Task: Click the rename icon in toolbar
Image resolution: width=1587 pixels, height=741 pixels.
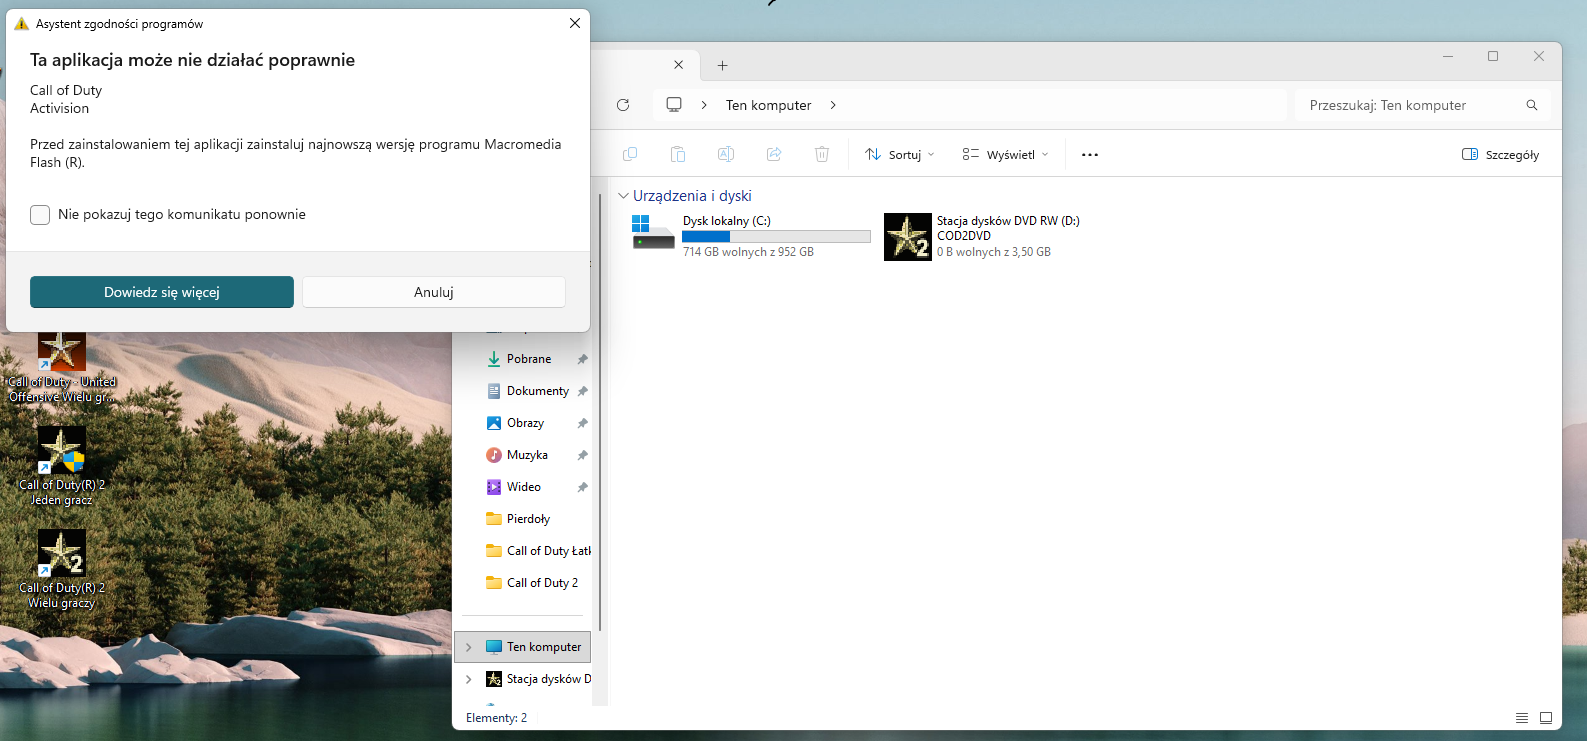Action: click(726, 154)
